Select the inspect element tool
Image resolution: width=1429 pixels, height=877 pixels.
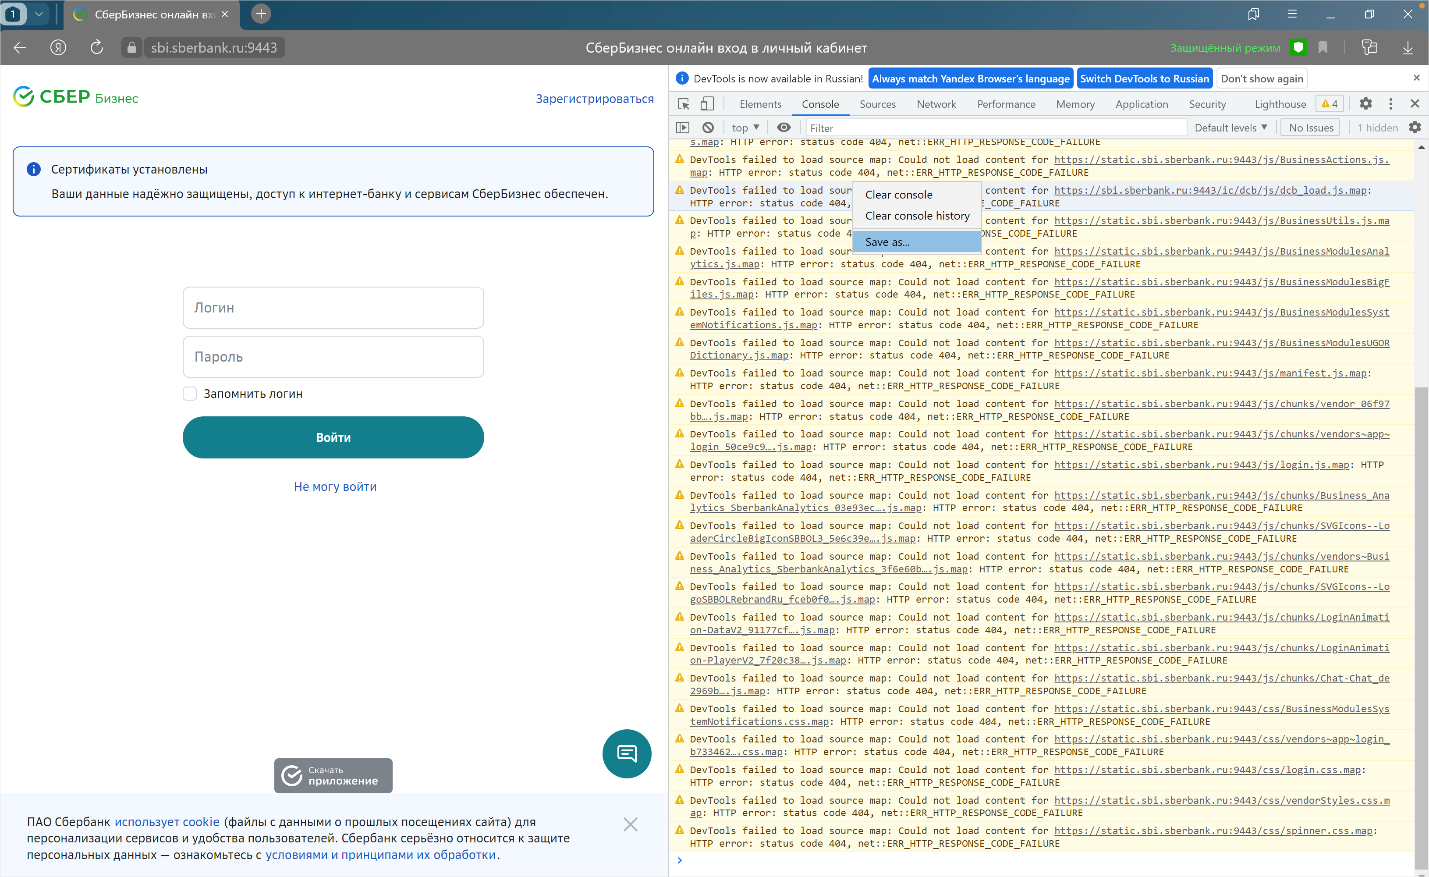684,104
